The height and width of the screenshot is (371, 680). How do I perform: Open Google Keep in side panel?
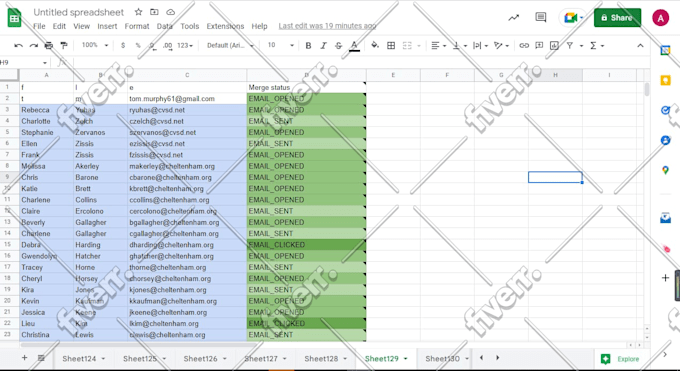tap(665, 80)
